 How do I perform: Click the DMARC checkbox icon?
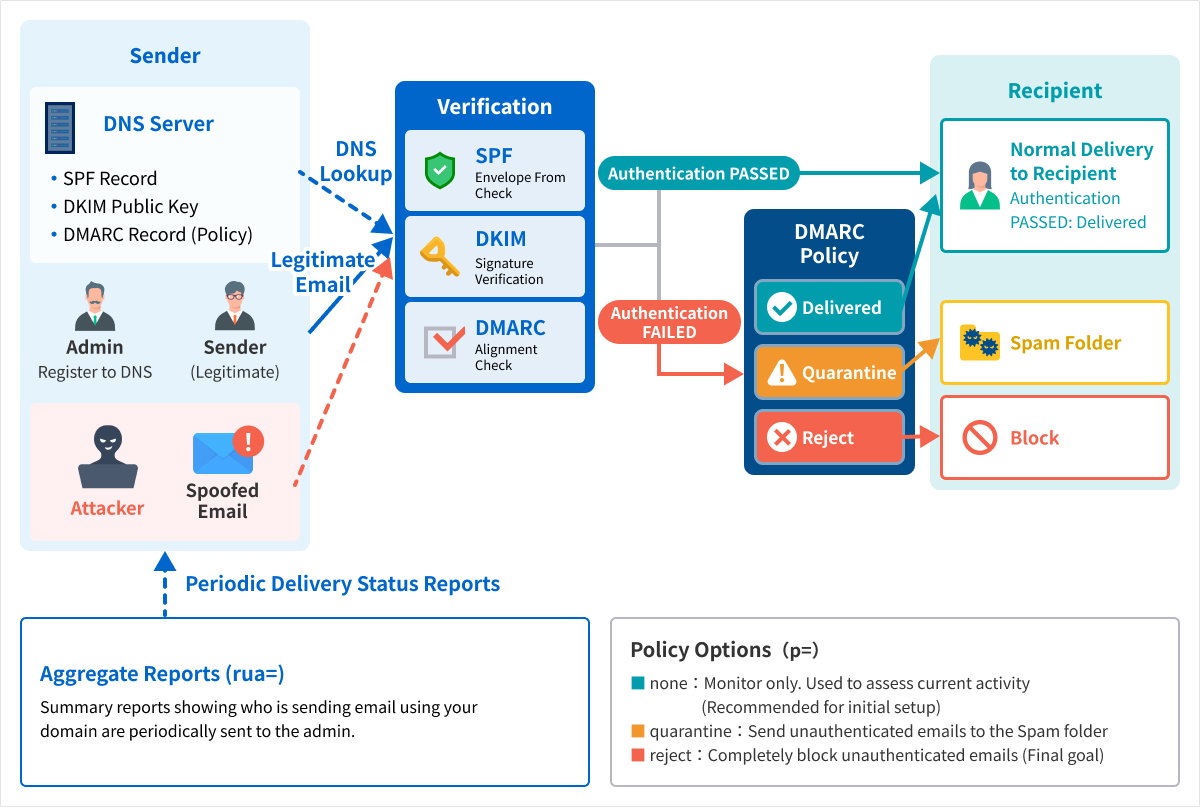(x=443, y=342)
